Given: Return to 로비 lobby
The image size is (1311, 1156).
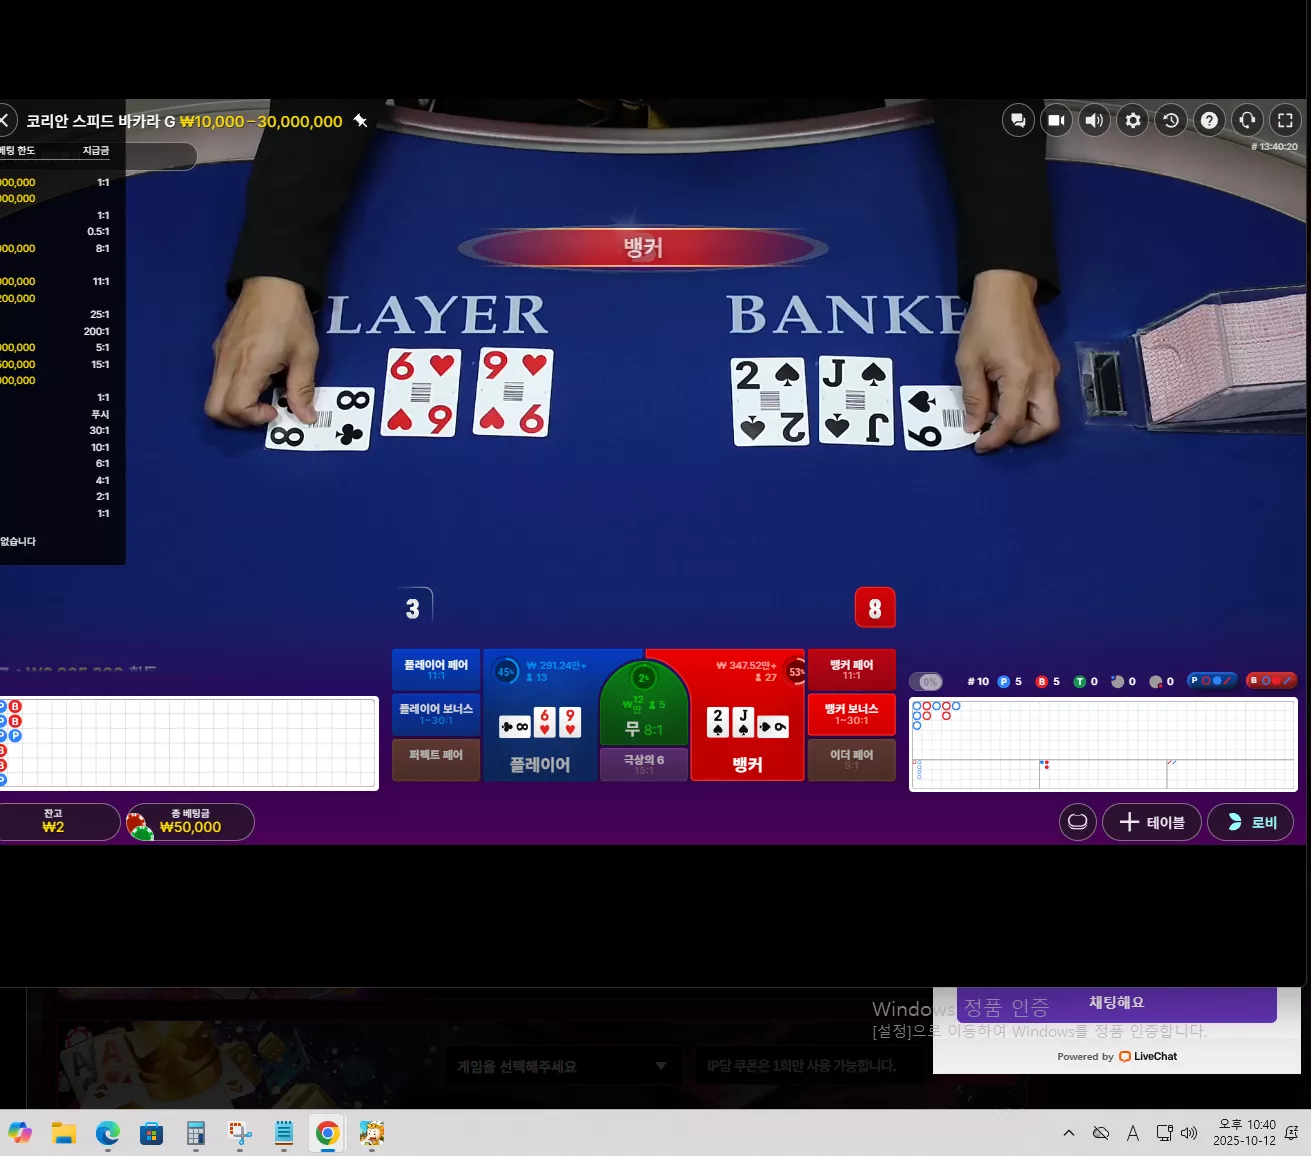Looking at the screenshot, I should click(x=1251, y=822).
